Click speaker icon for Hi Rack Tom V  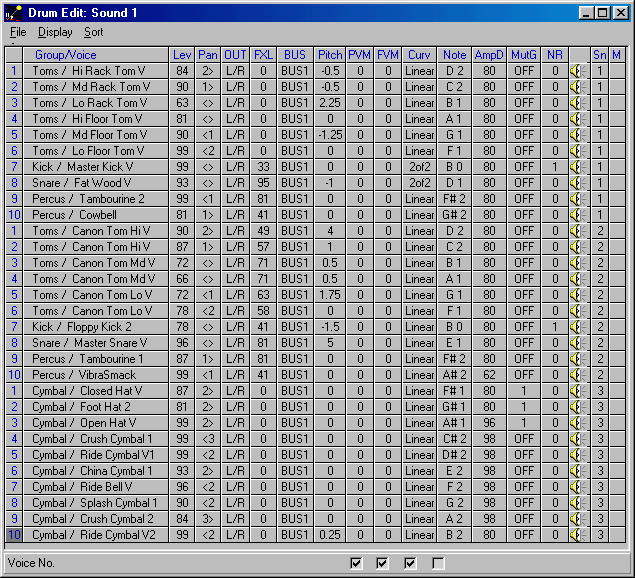click(577, 71)
